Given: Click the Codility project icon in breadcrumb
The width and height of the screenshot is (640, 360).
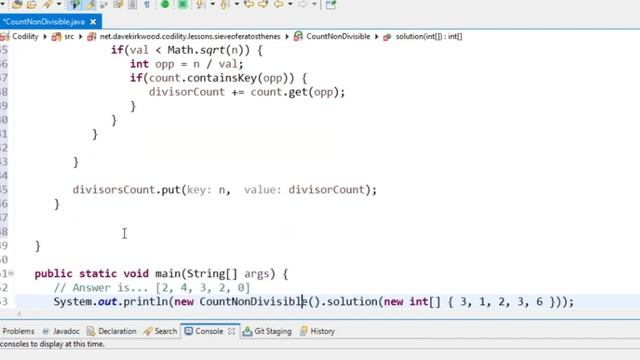Looking at the screenshot, I should [5, 36].
